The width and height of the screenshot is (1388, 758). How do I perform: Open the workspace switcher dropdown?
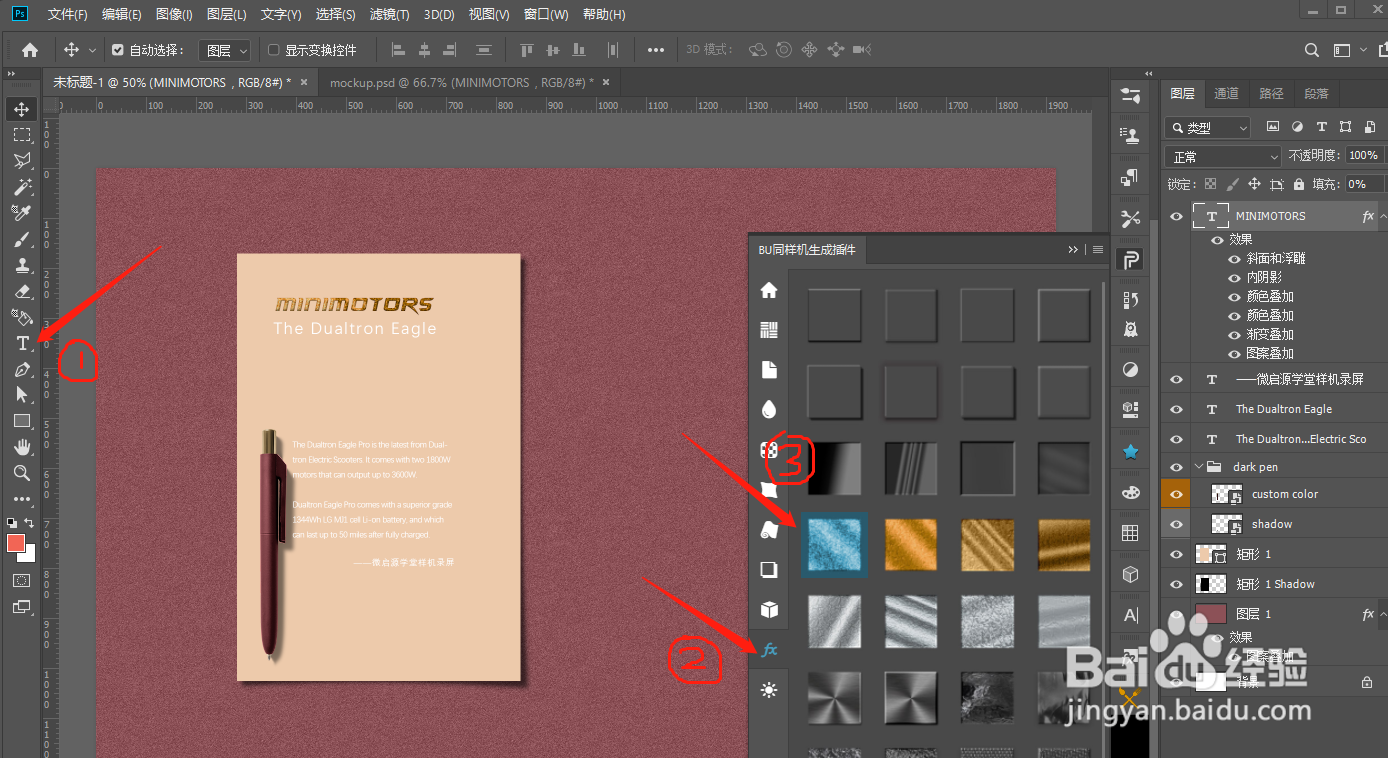(x=1347, y=50)
